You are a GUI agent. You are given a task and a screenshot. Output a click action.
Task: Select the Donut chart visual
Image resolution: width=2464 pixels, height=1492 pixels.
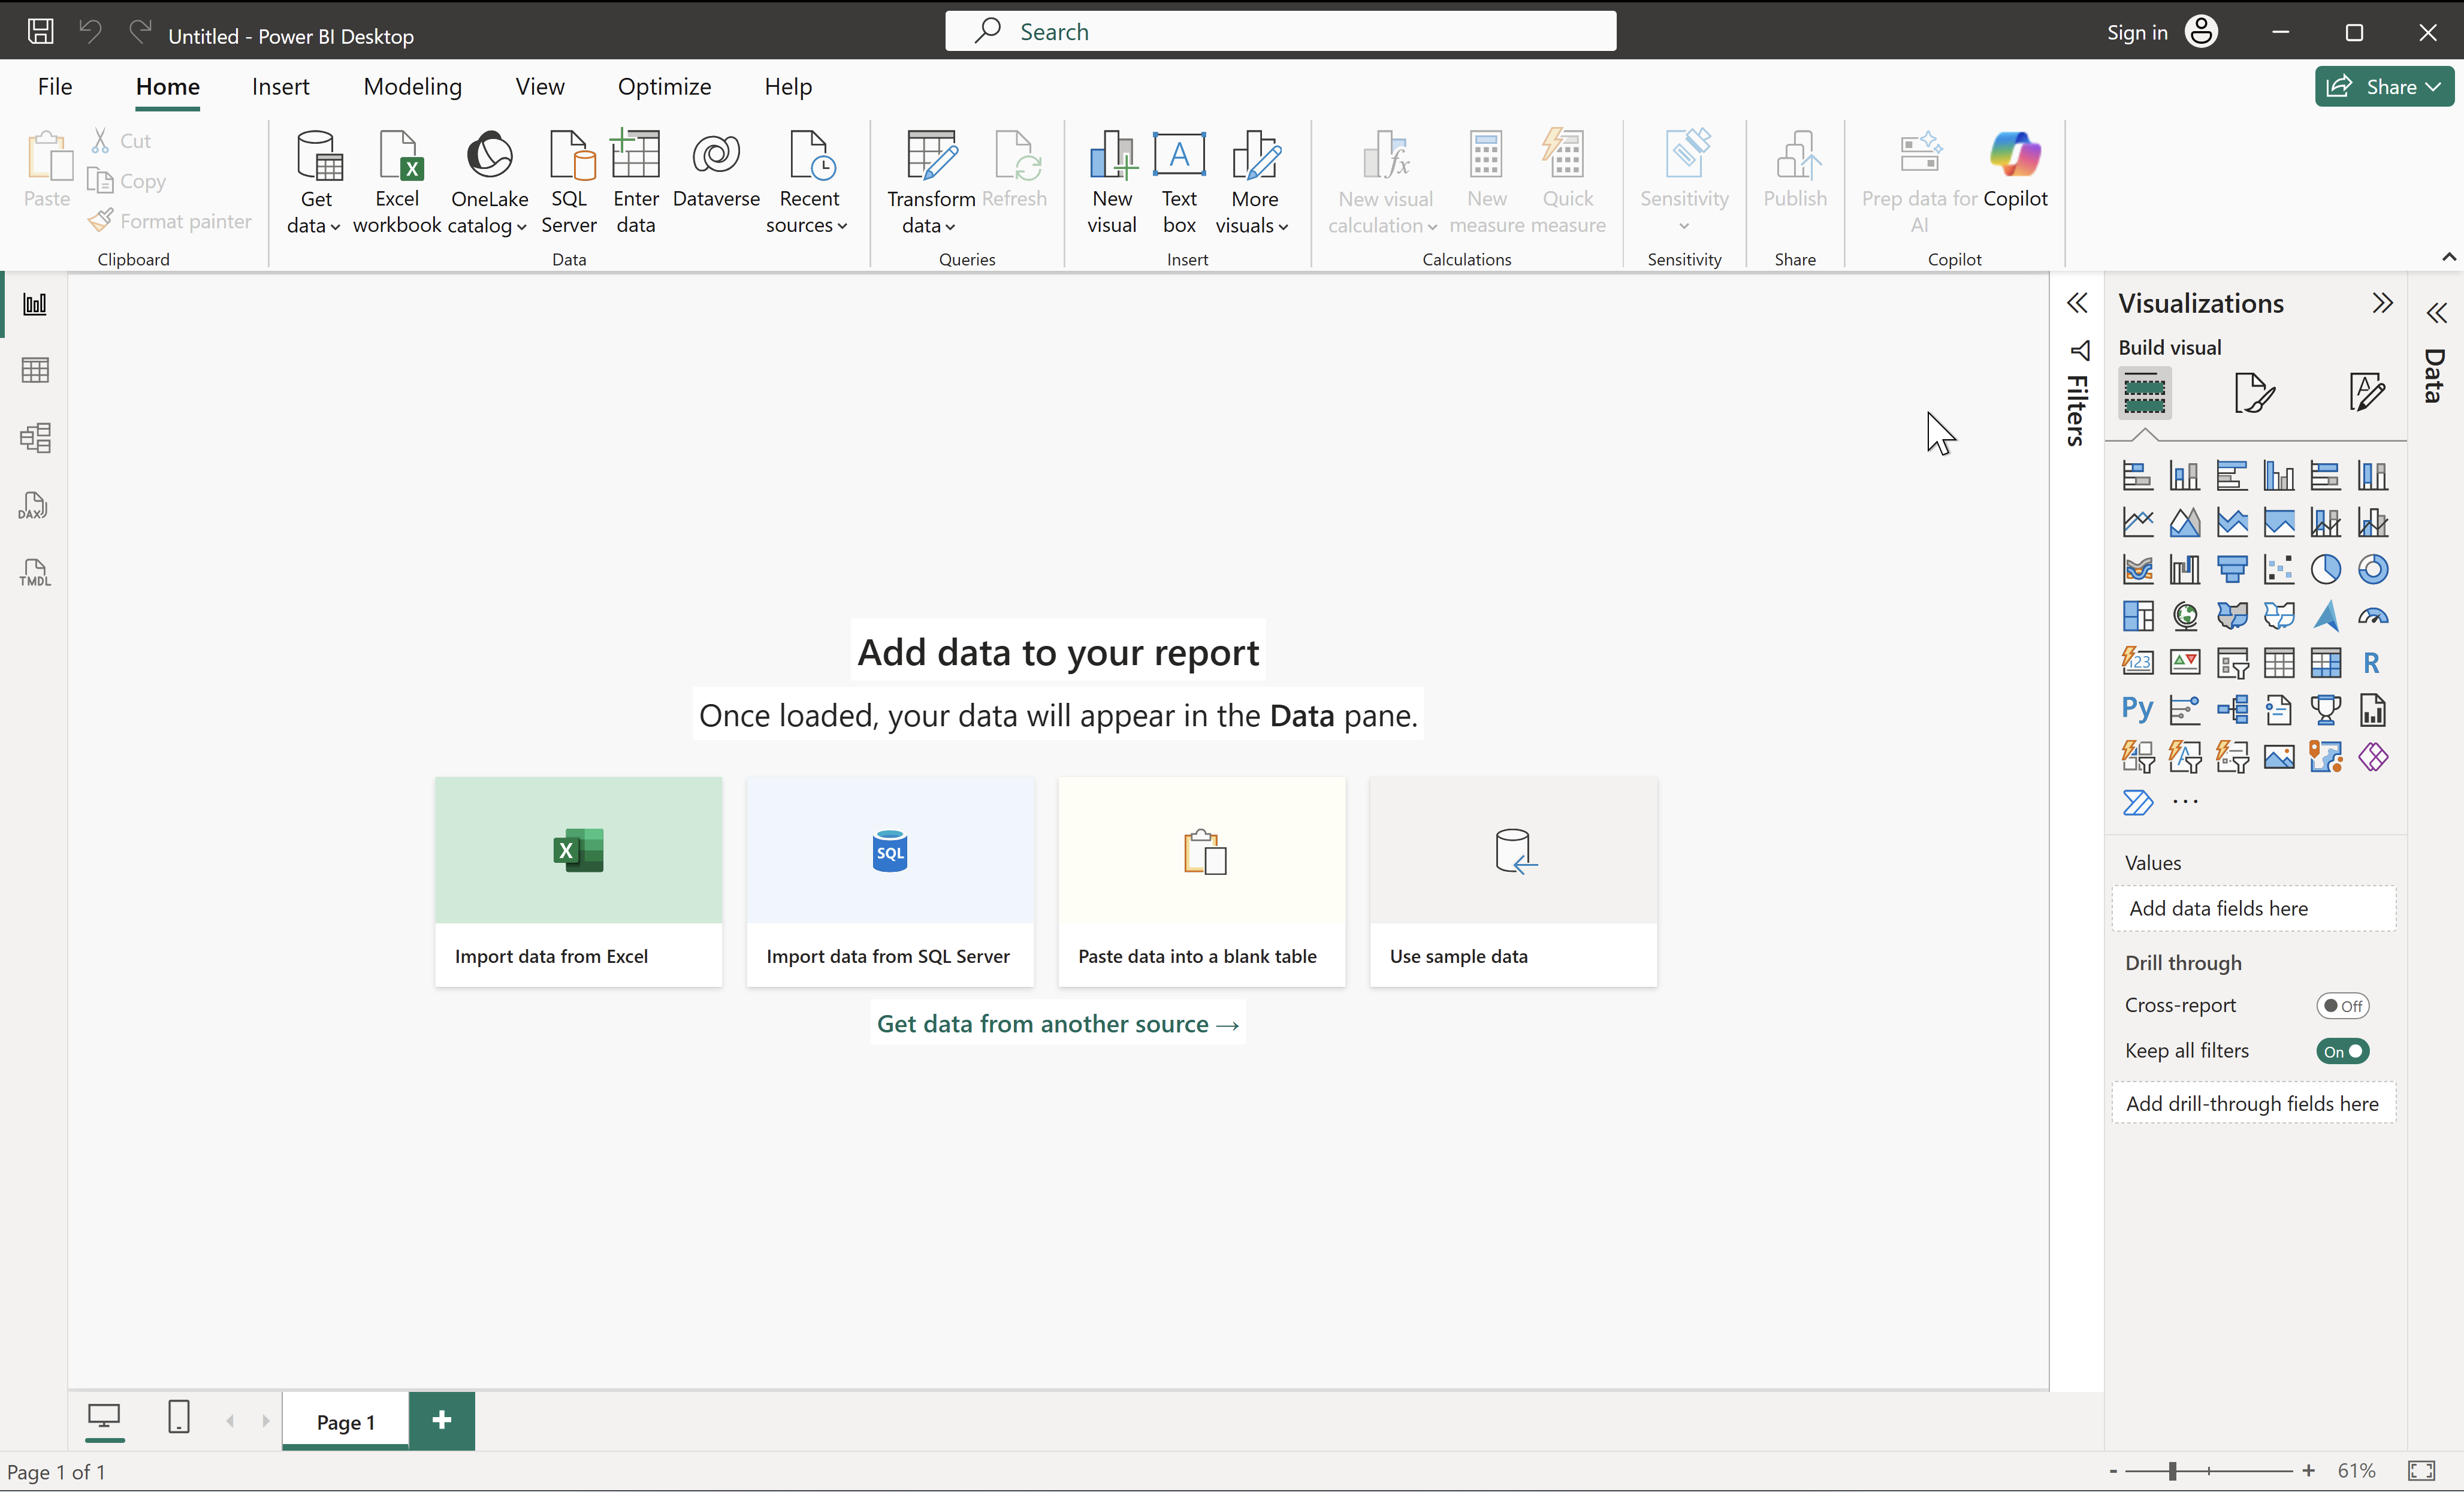coord(2373,569)
